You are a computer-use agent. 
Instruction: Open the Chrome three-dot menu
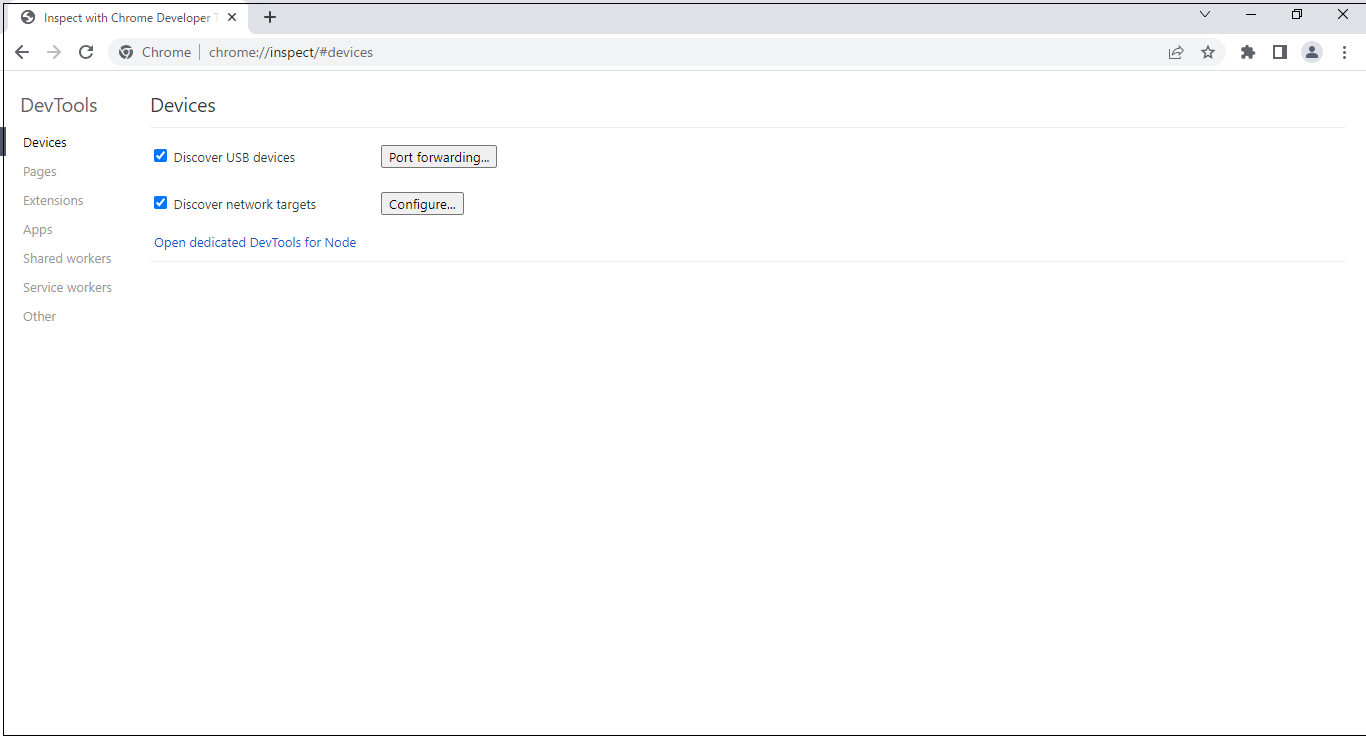(1344, 52)
